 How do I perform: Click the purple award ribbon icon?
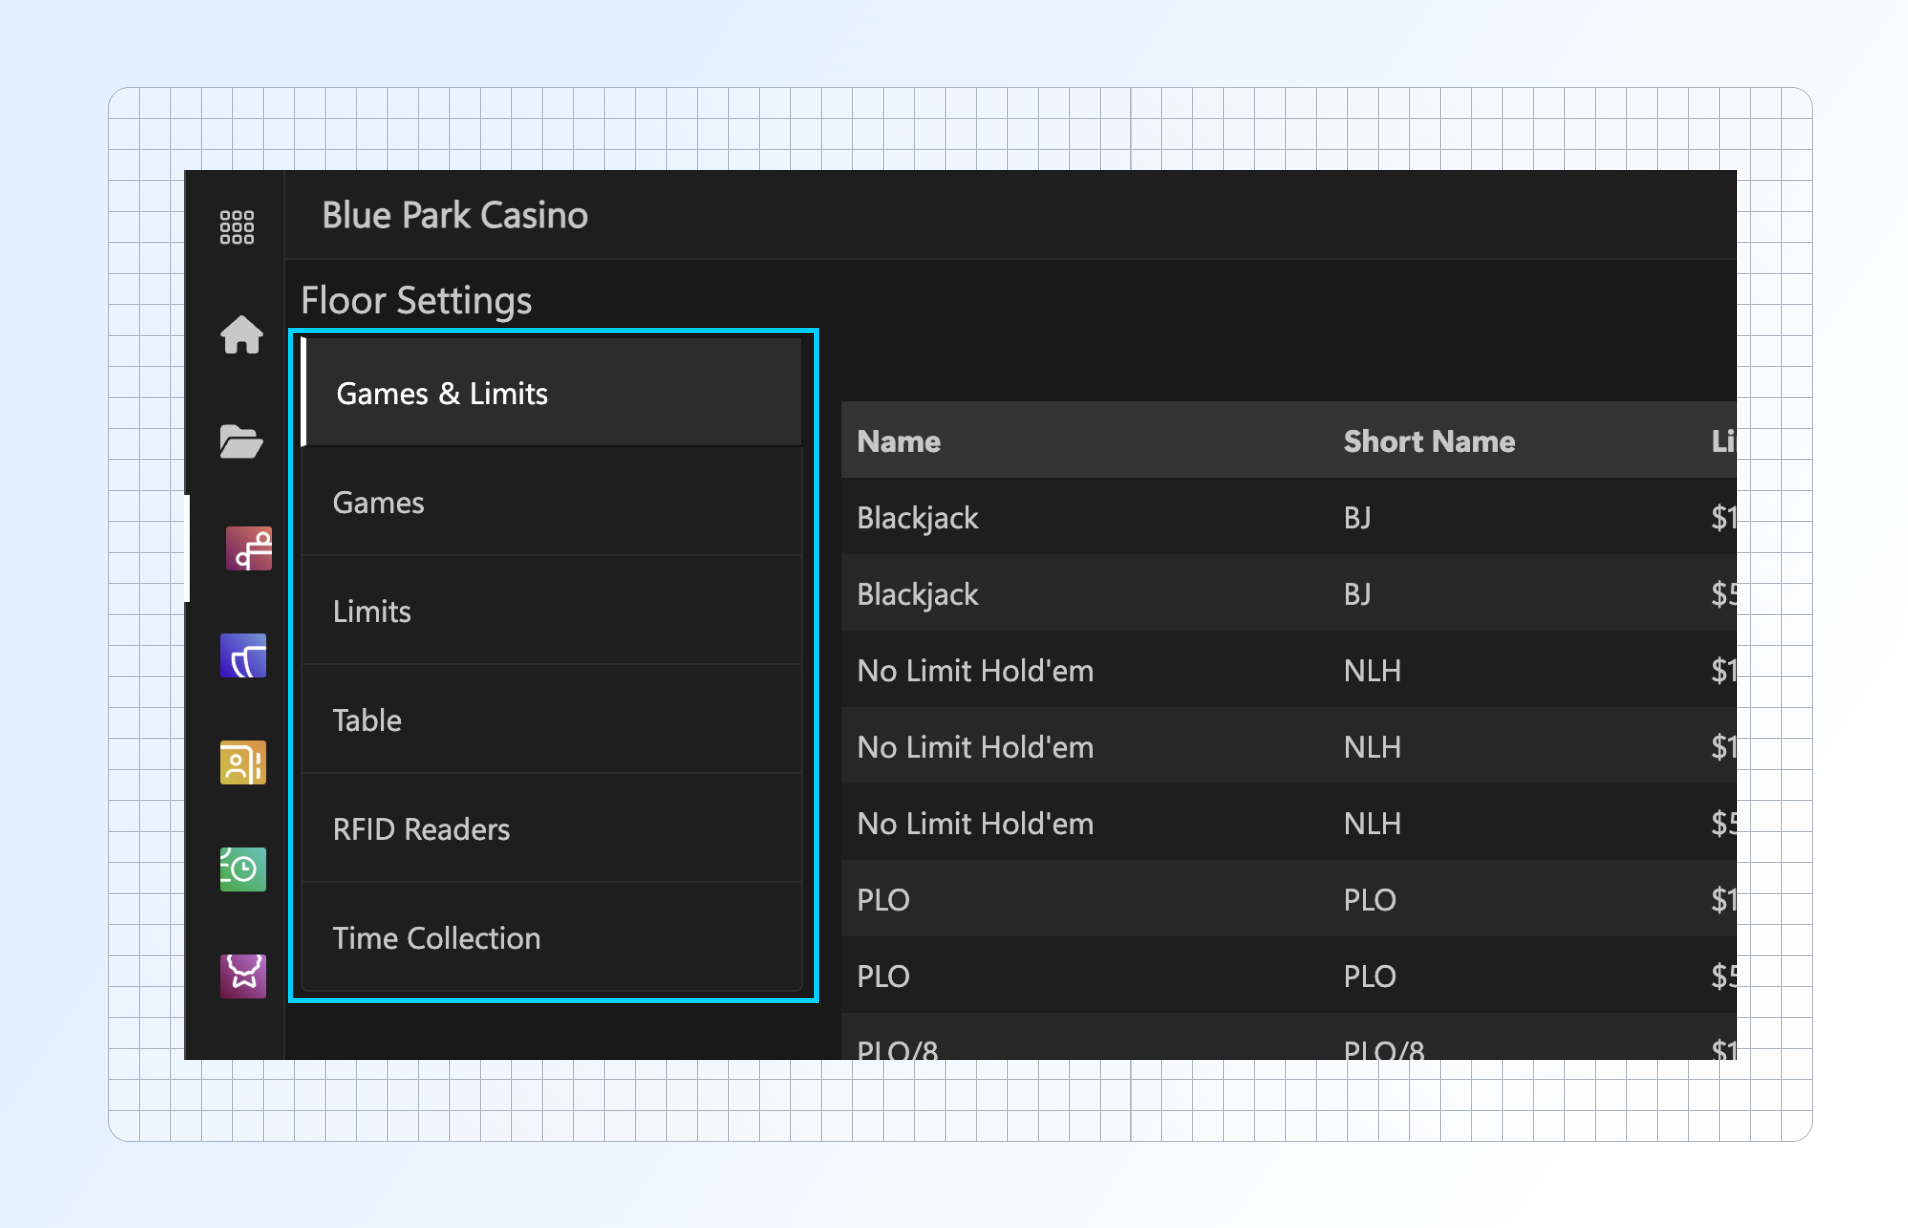click(243, 974)
